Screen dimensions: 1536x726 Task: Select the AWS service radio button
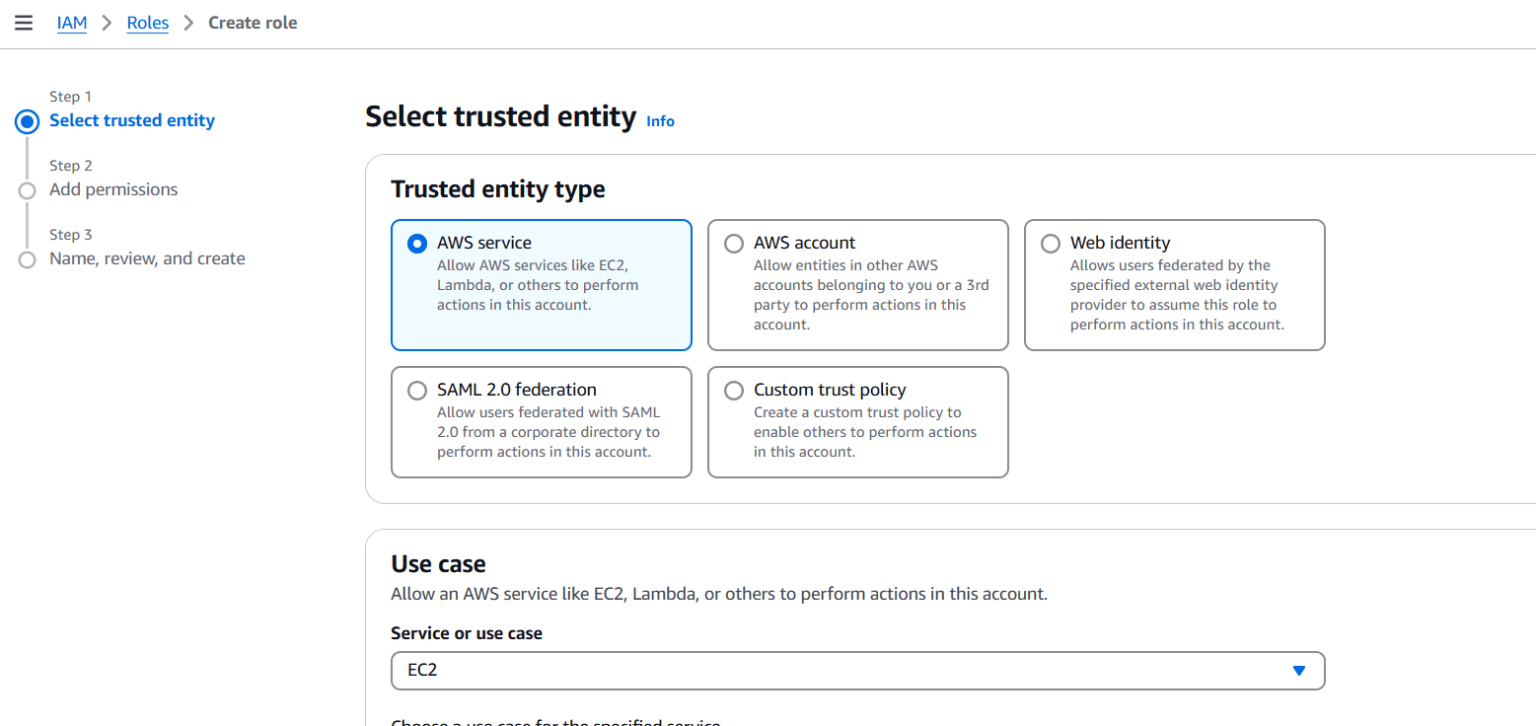pos(417,243)
